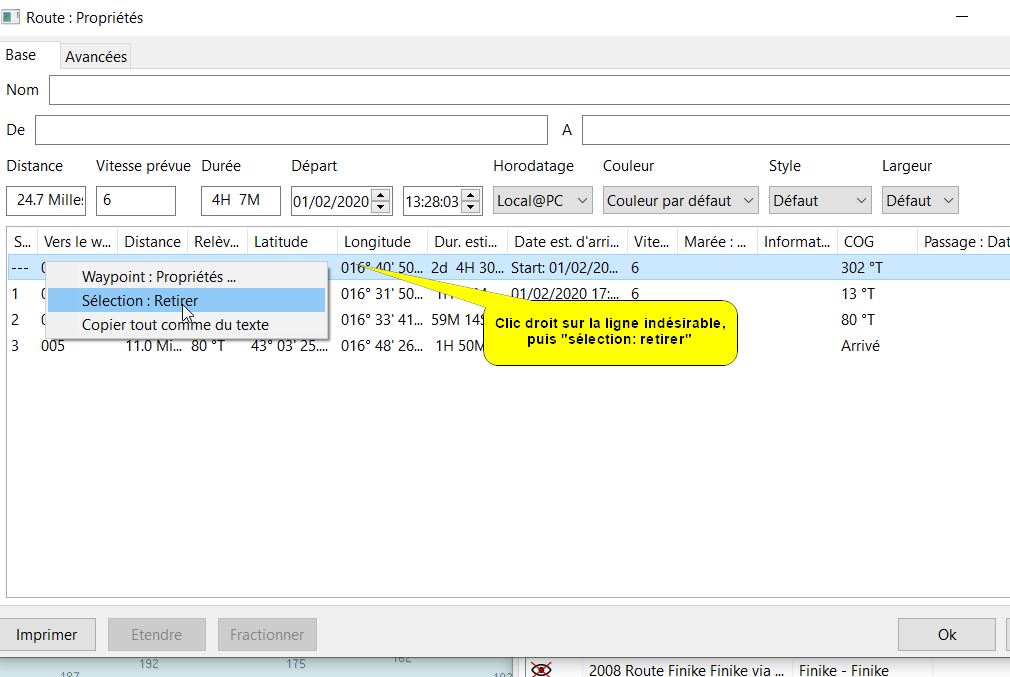The height and width of the screenshot is (677, 1010).
Task: Open the Largeur Défaut dropdown
Action: point(919,201)
